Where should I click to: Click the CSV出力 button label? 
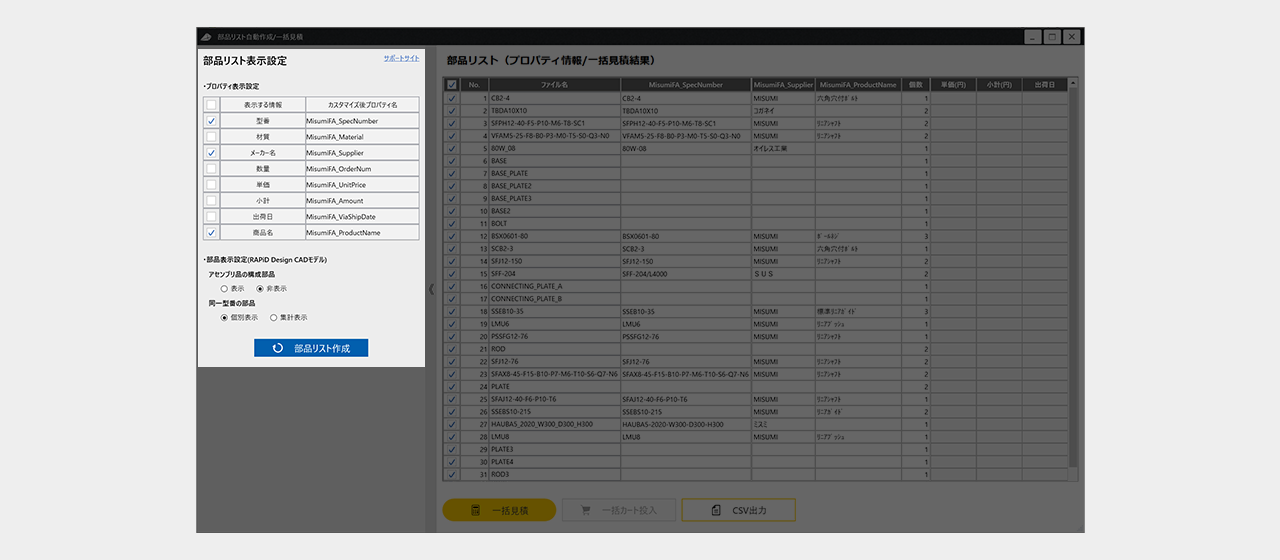click(x=749, y=511)
